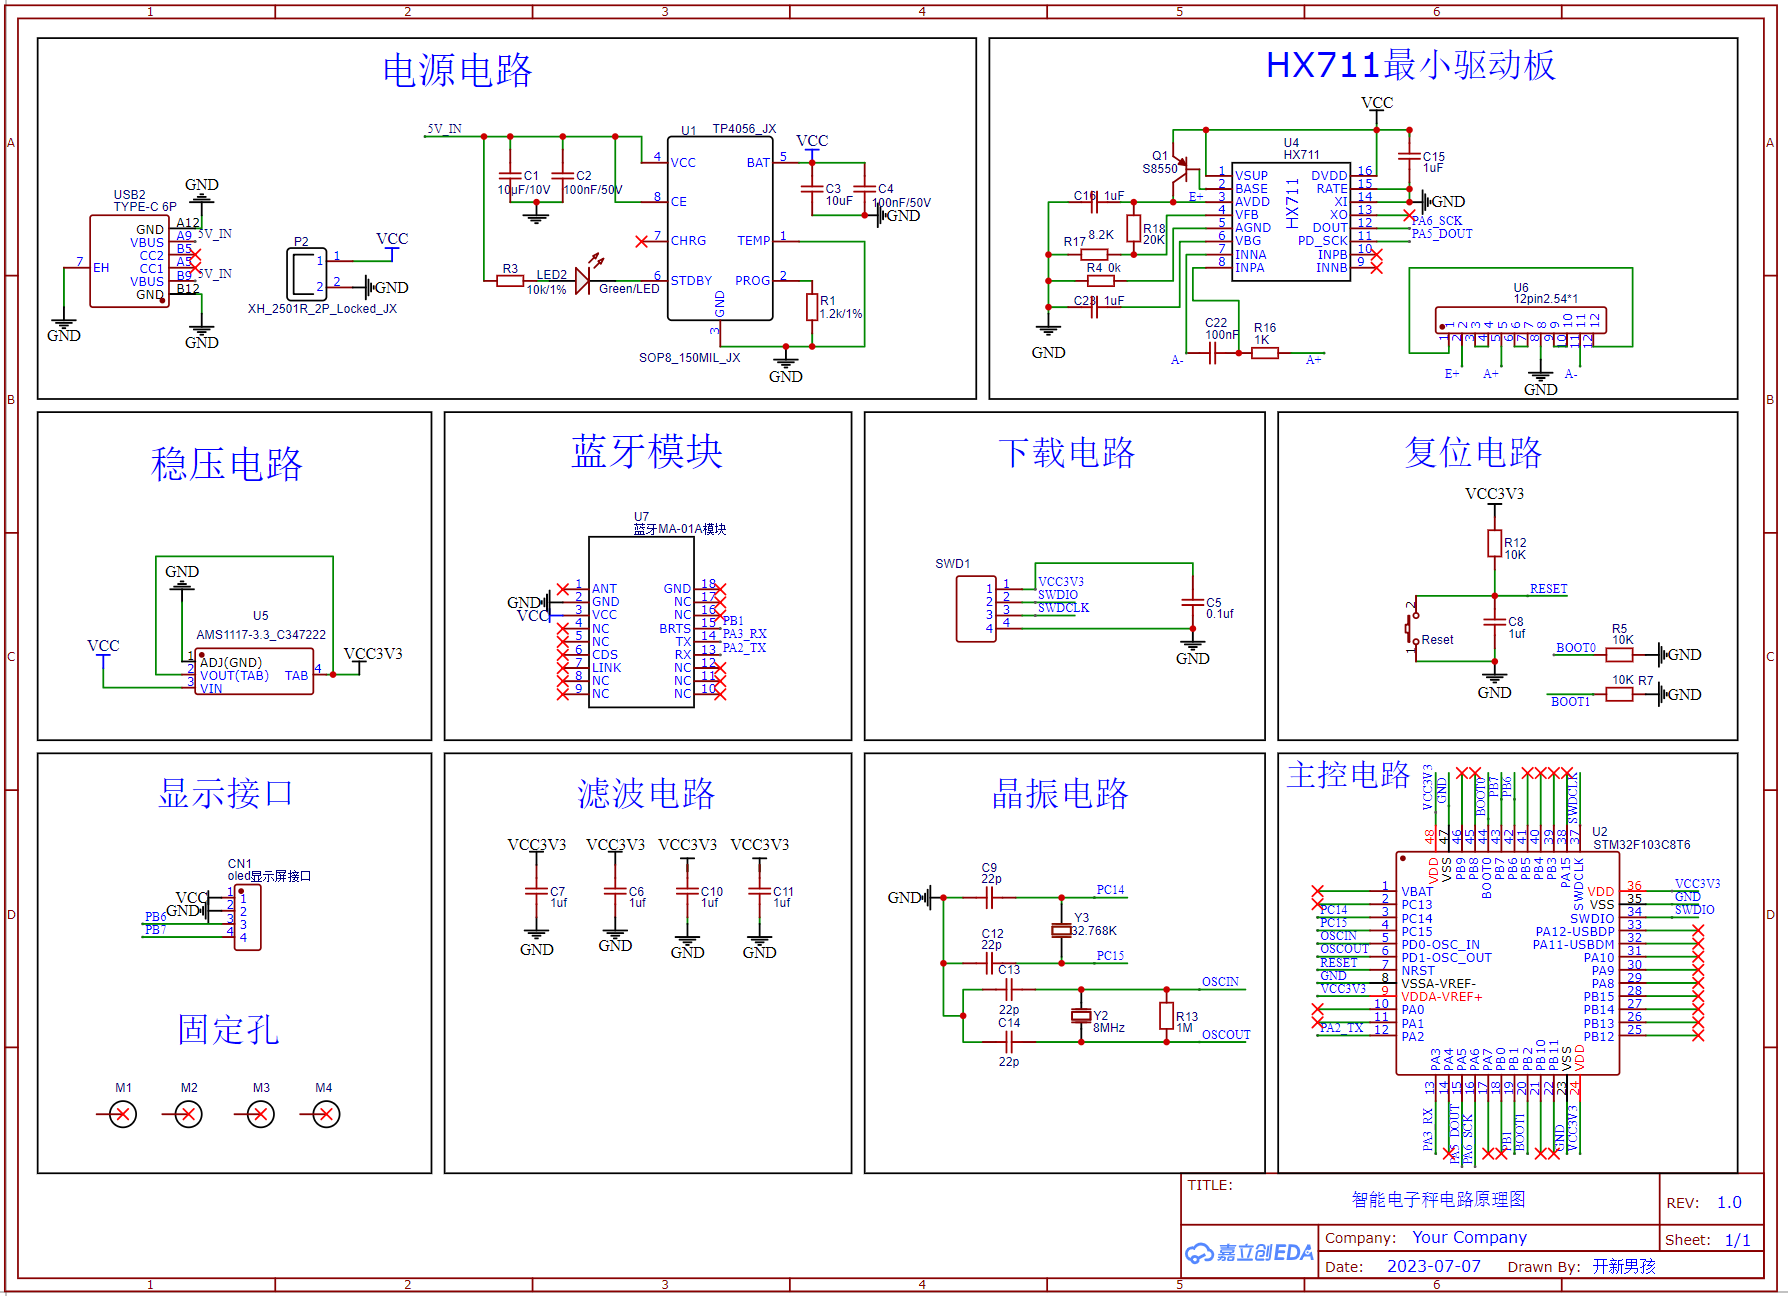Click the 主控电路 section title

pos(1348,774)
